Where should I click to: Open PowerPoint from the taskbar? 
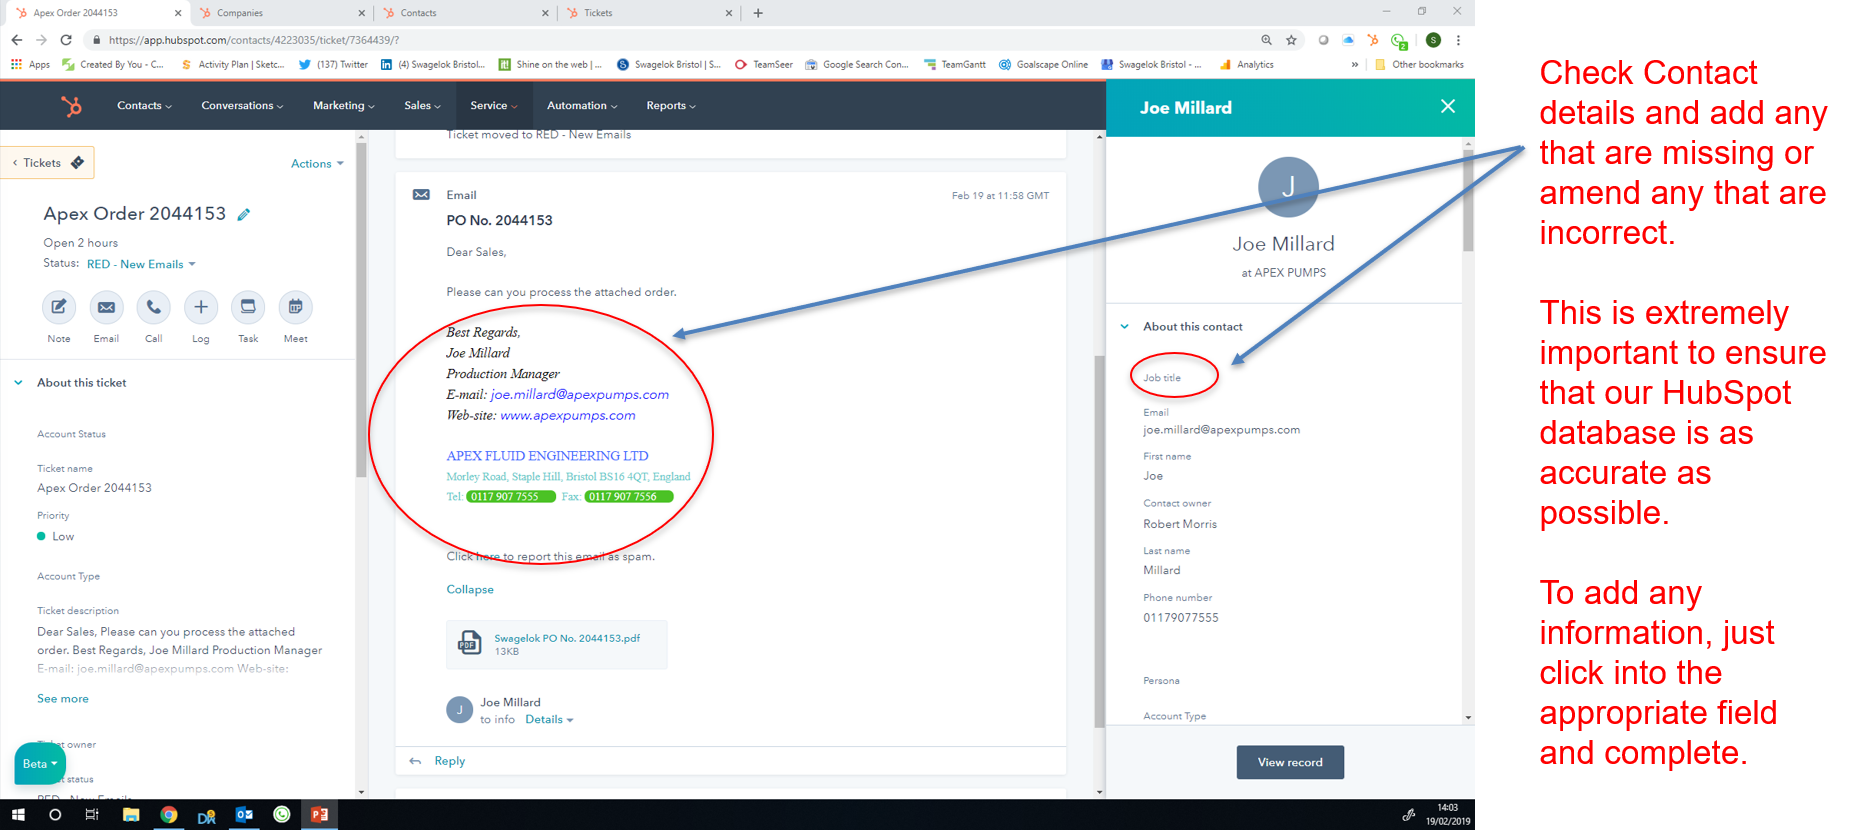point(320,815)
